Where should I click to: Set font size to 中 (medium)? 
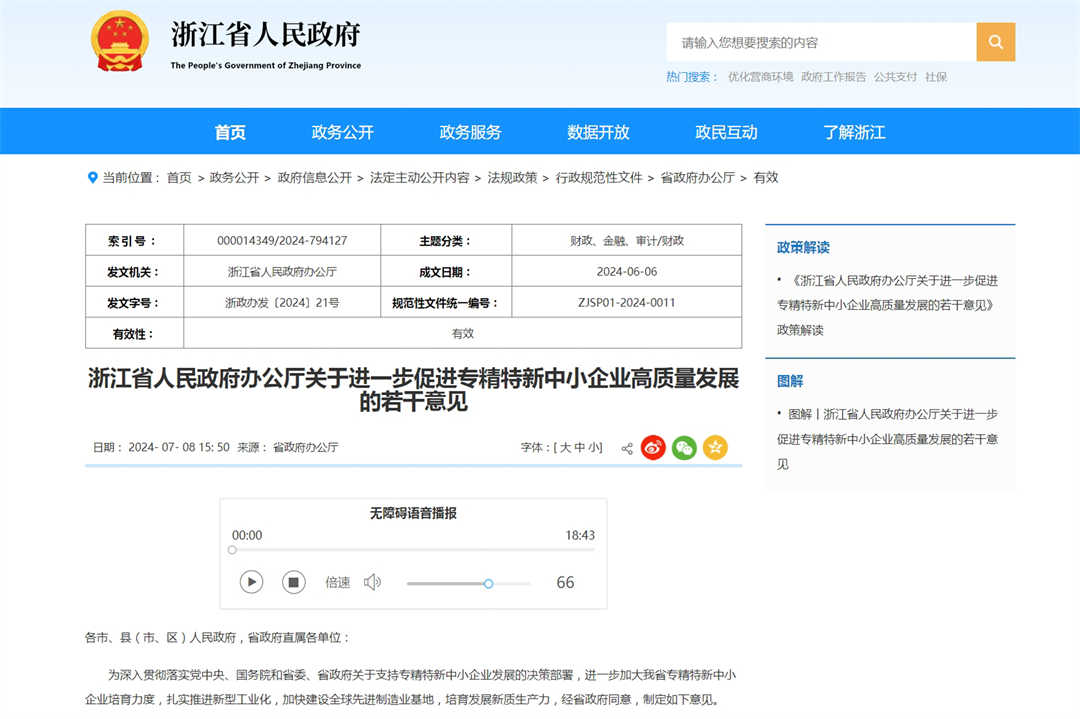[x=580, y=448]
